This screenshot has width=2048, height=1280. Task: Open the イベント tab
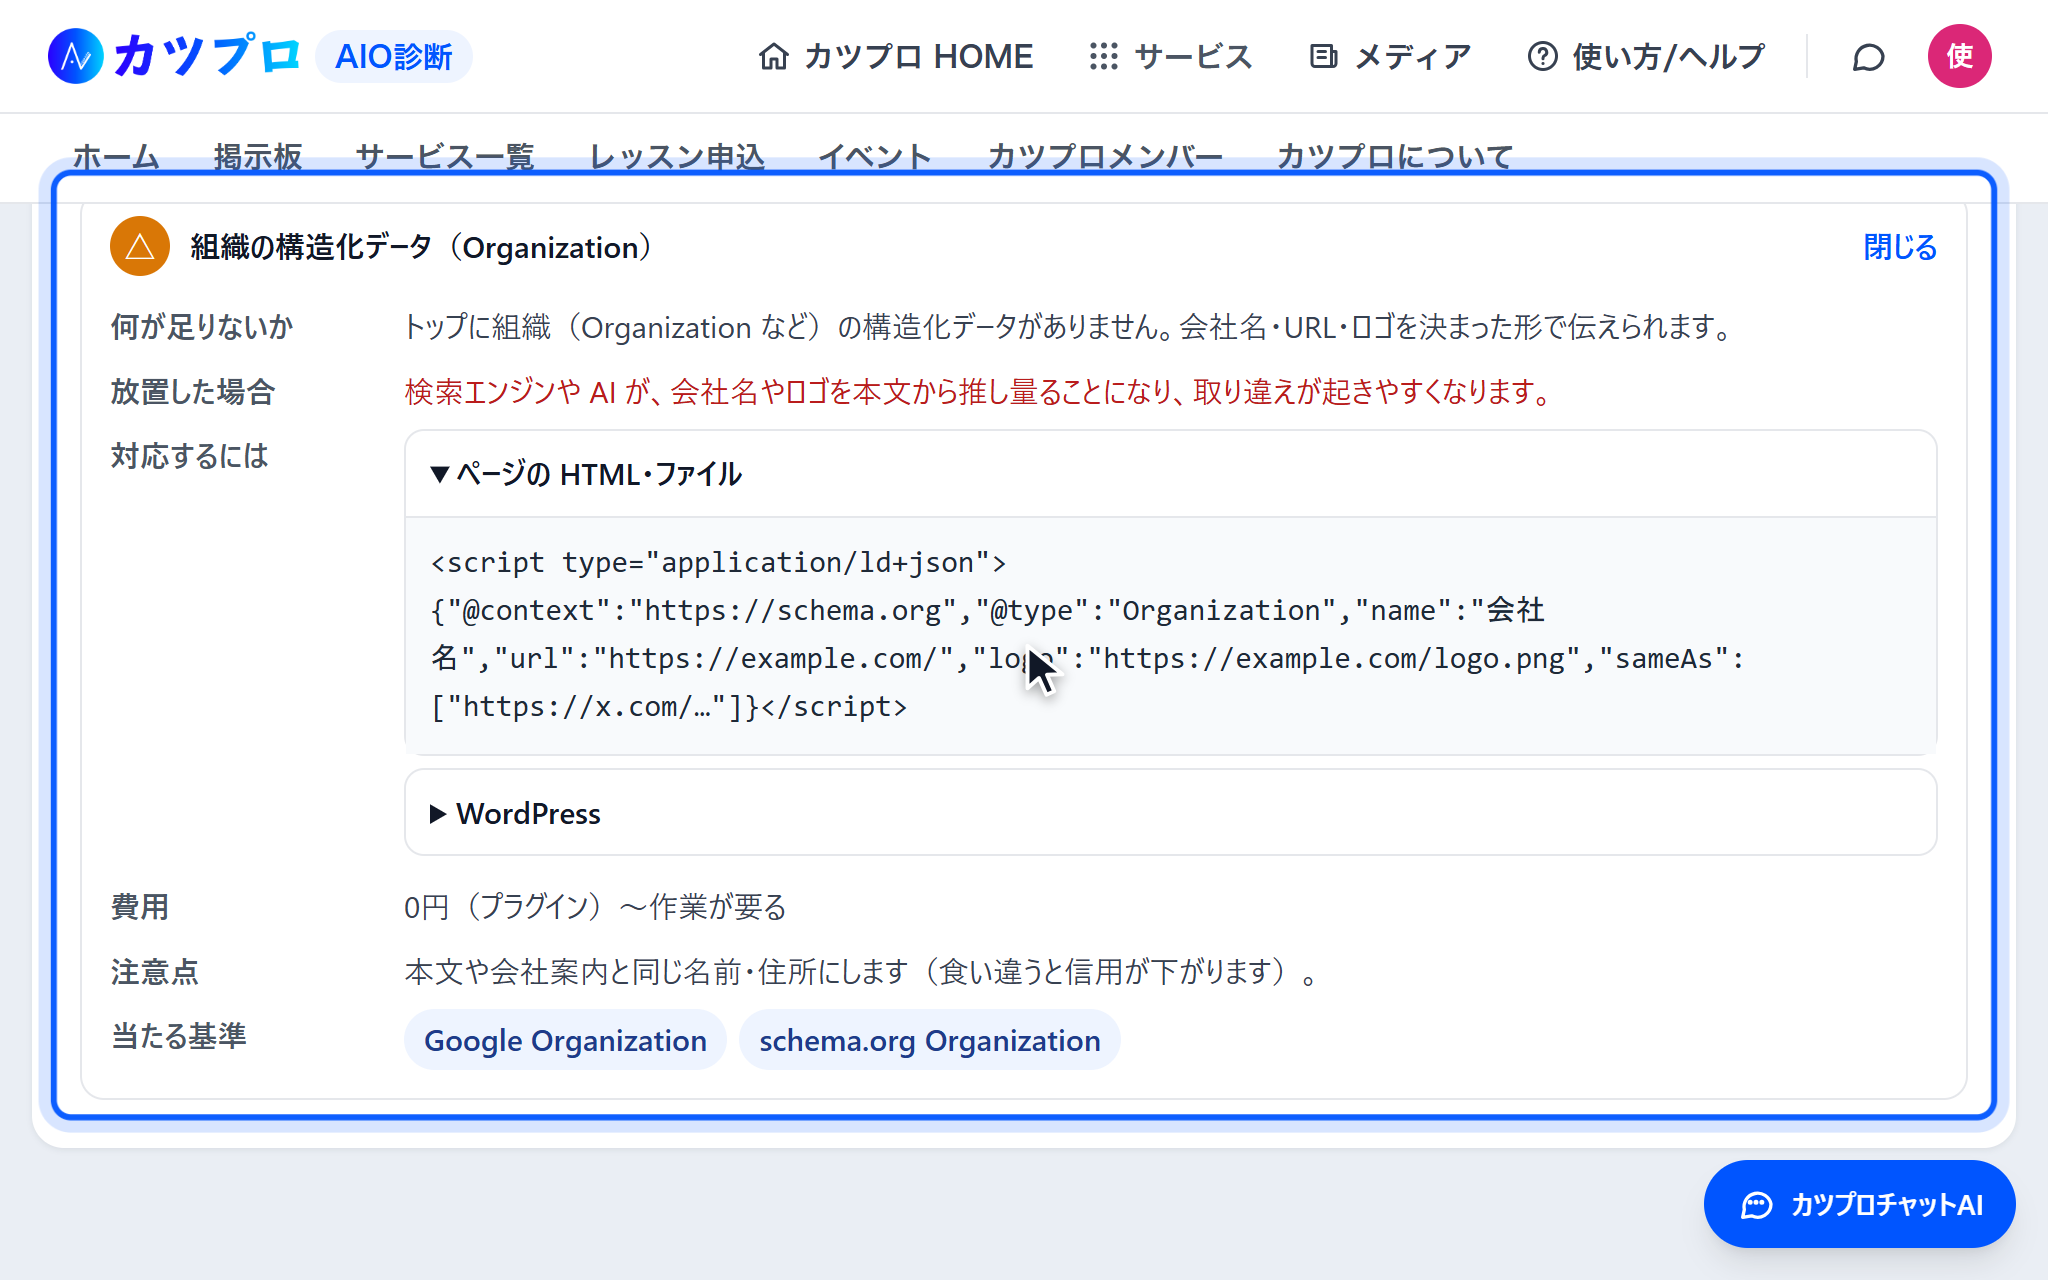(875, 156)
